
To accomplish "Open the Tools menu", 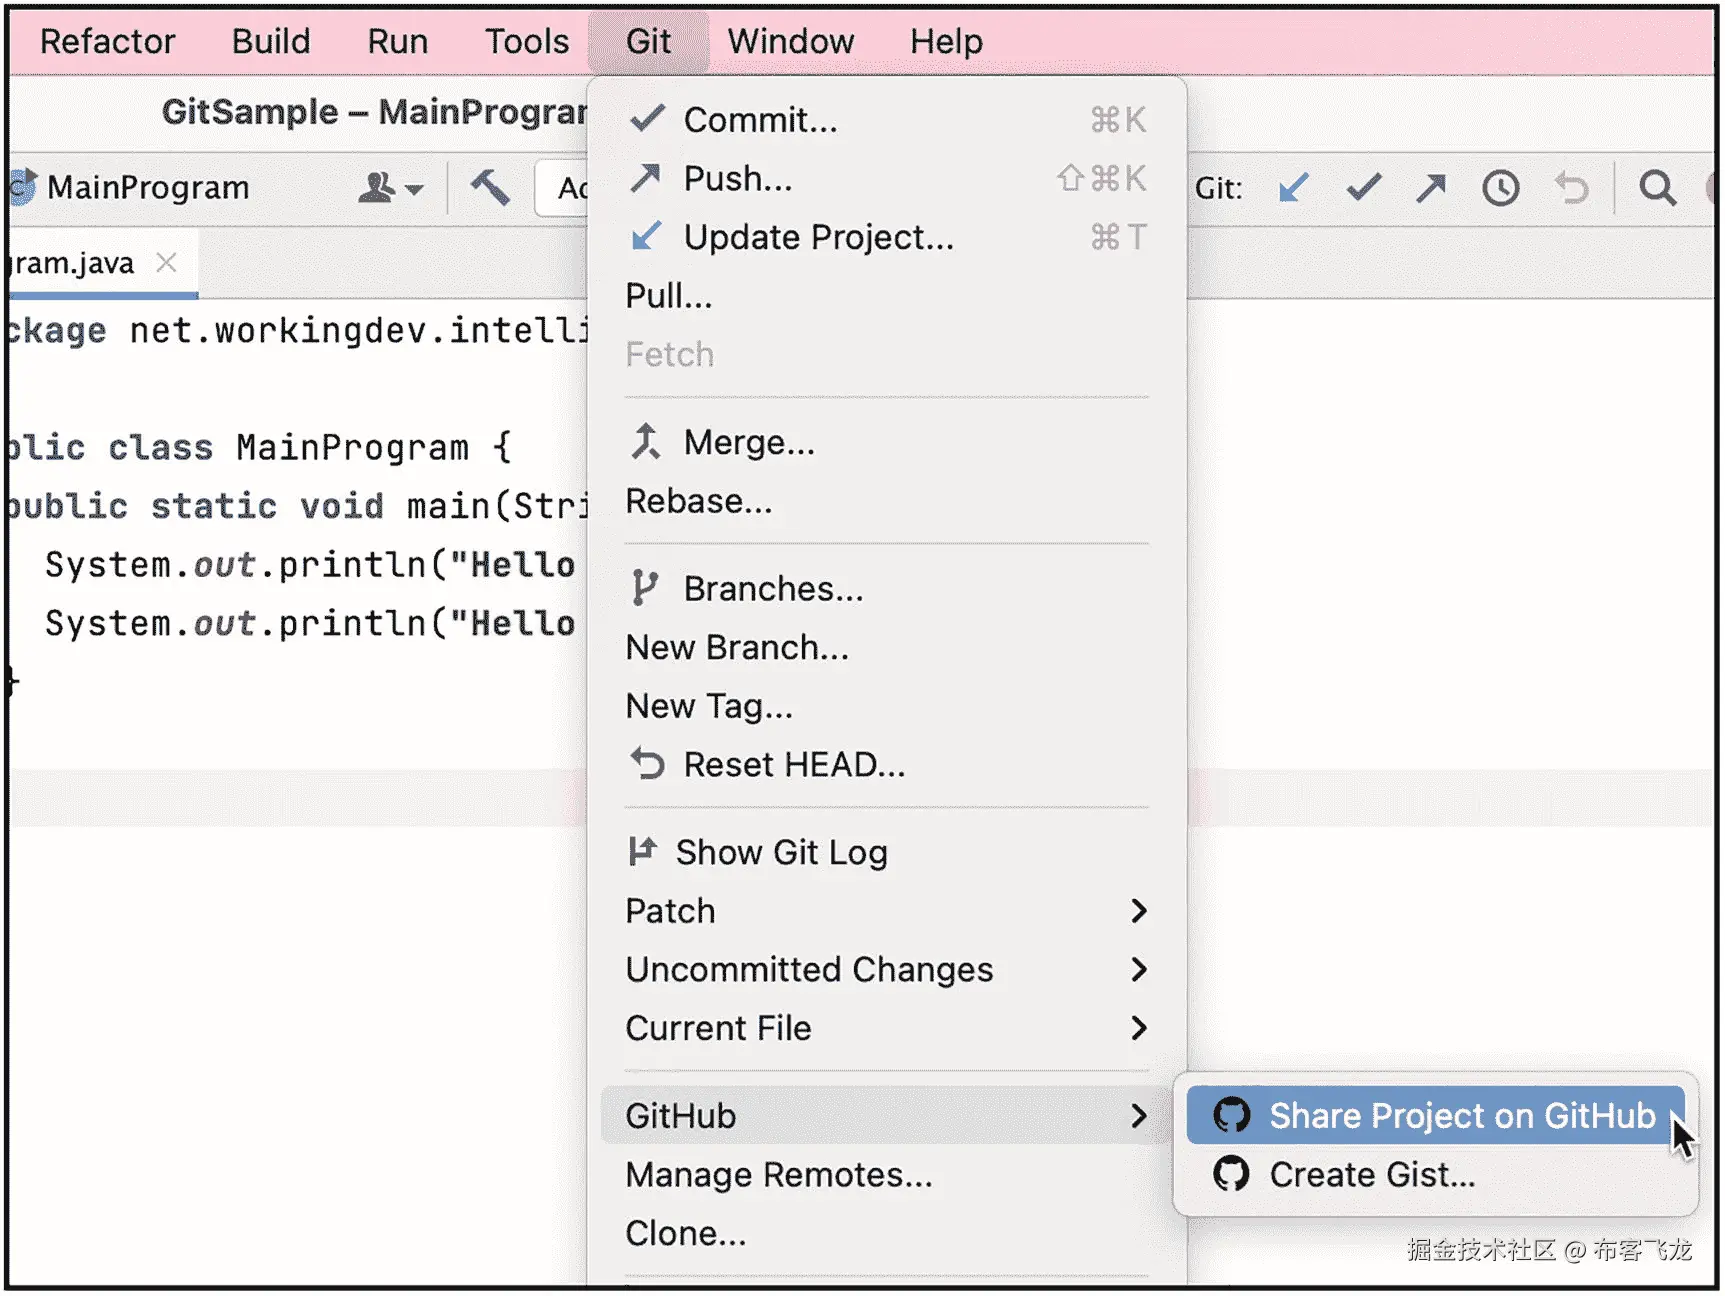I will [x=527, y=41].
